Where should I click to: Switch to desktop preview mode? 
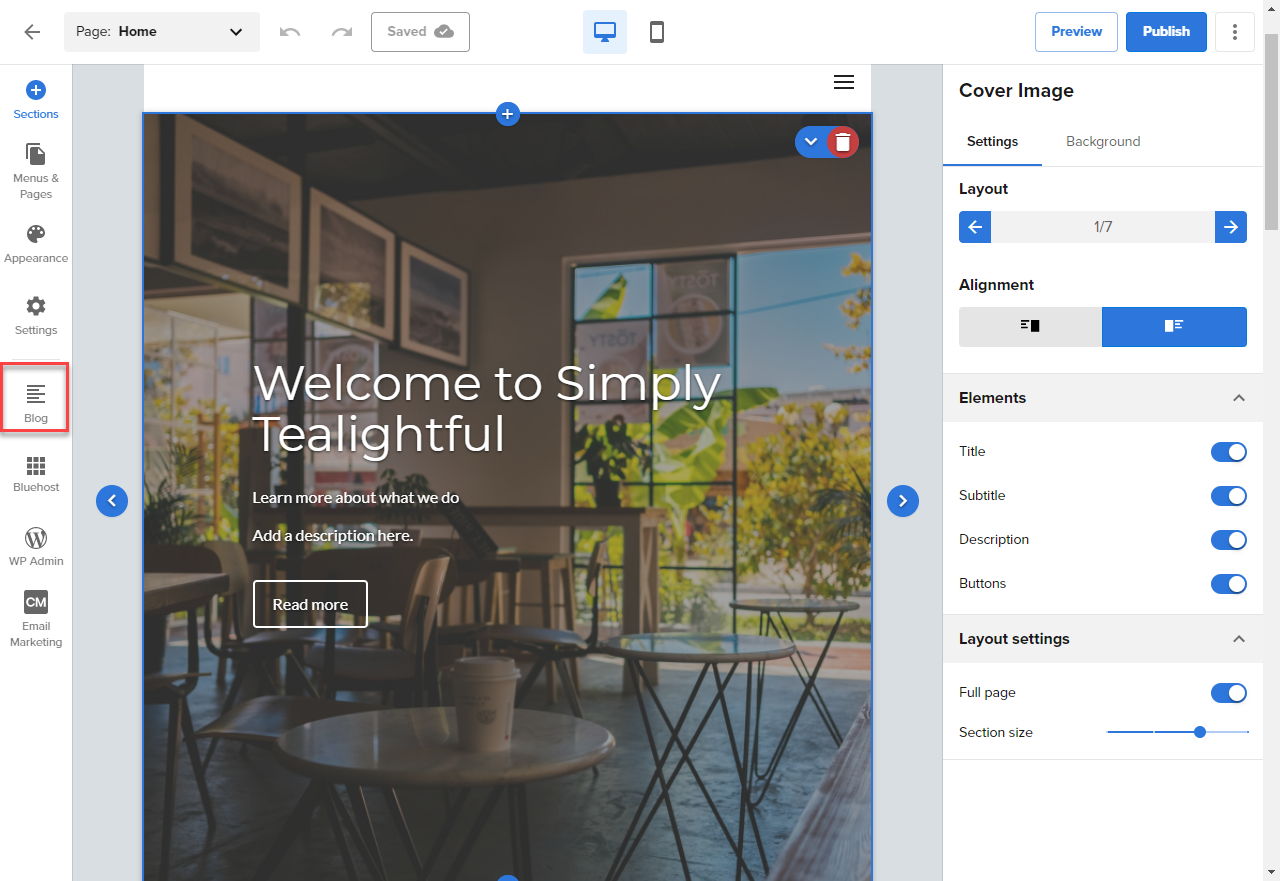click(605, 32)
